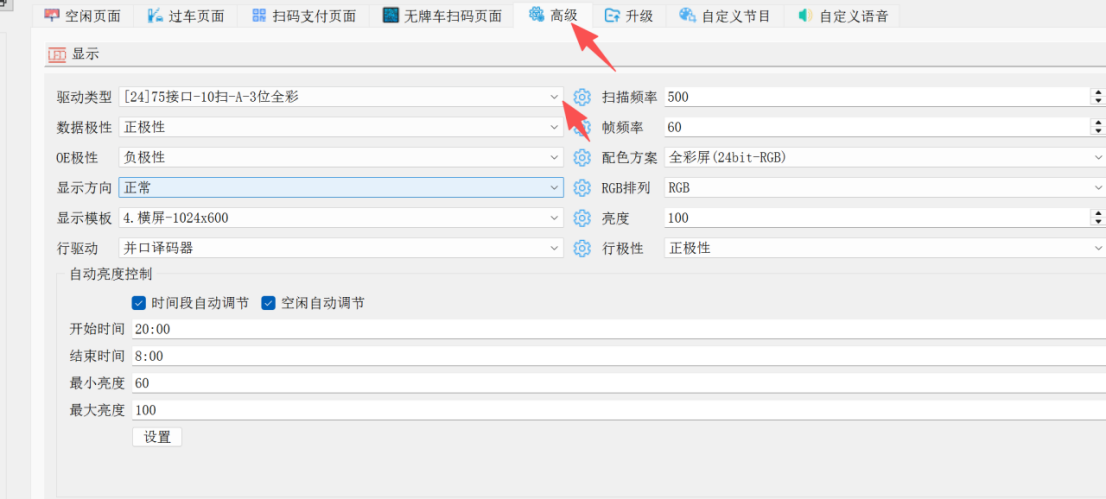Image resolution: width=1106 pixels, height=499 pixels.
Task: Open the 自定义节目 tab
Action: [x=725, y=16]
